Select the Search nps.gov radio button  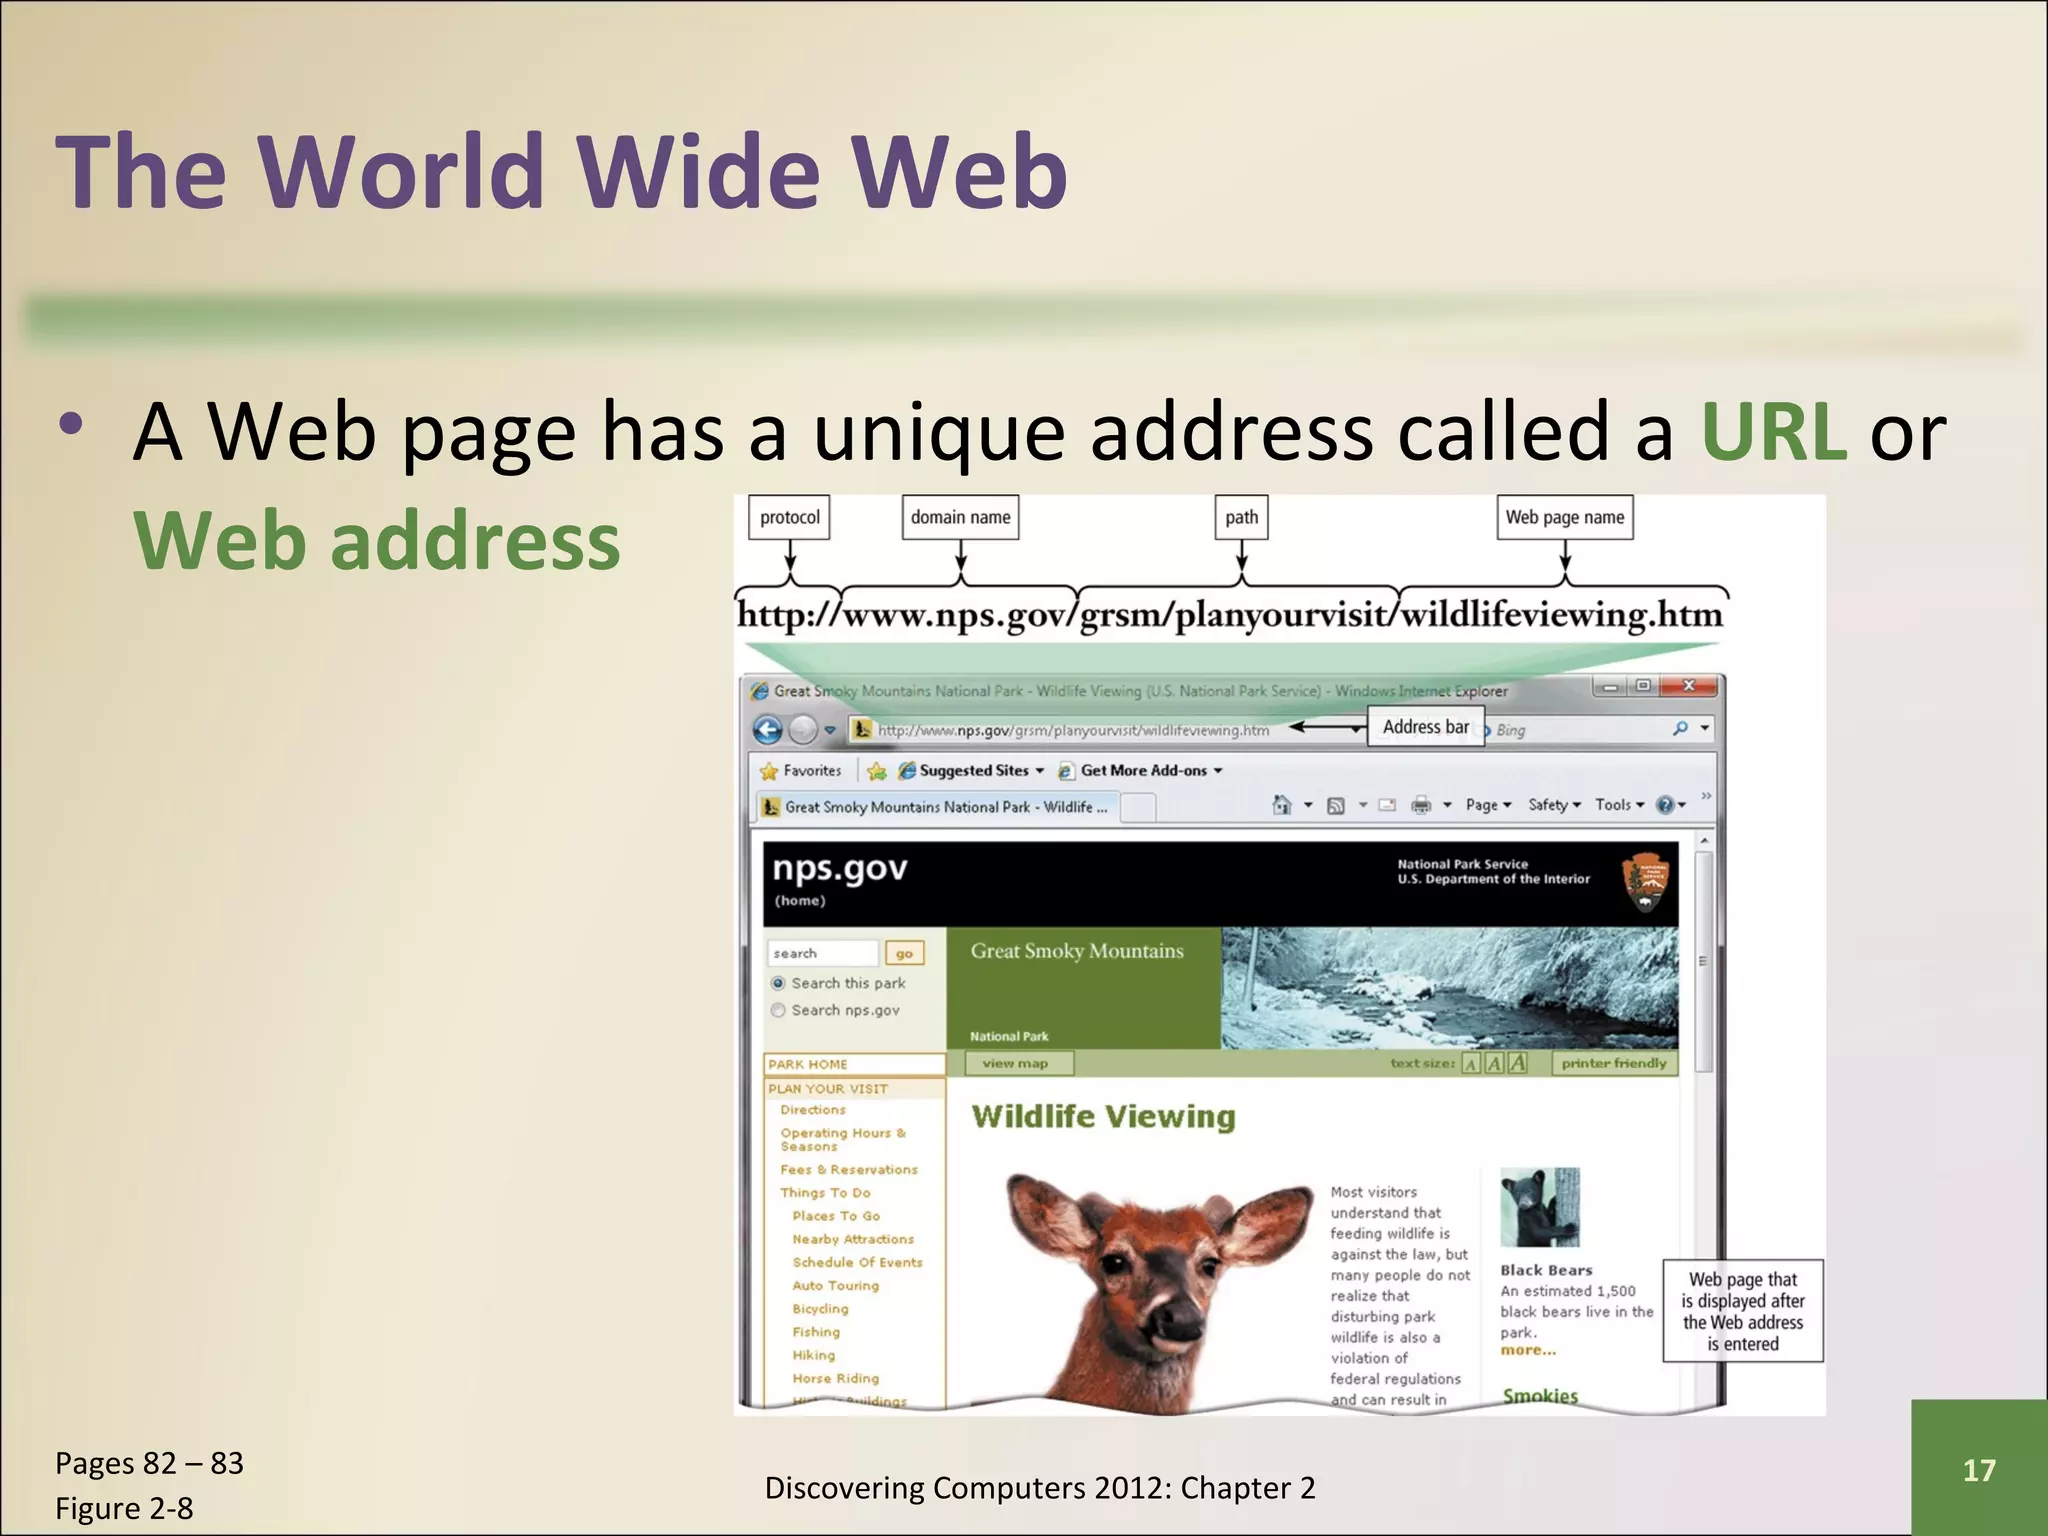(x=778, y=1011)
